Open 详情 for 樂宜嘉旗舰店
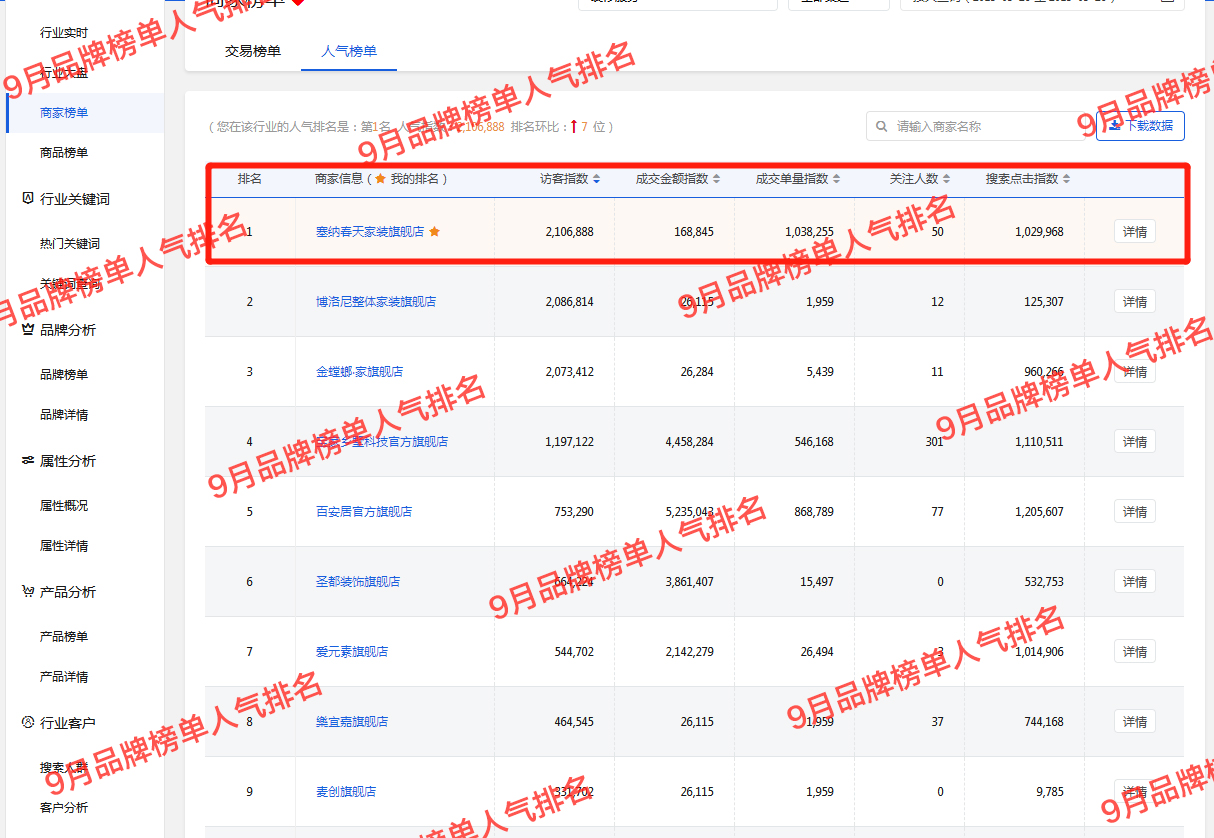This screenshot has height=838, width=1214. (1135, 722)
